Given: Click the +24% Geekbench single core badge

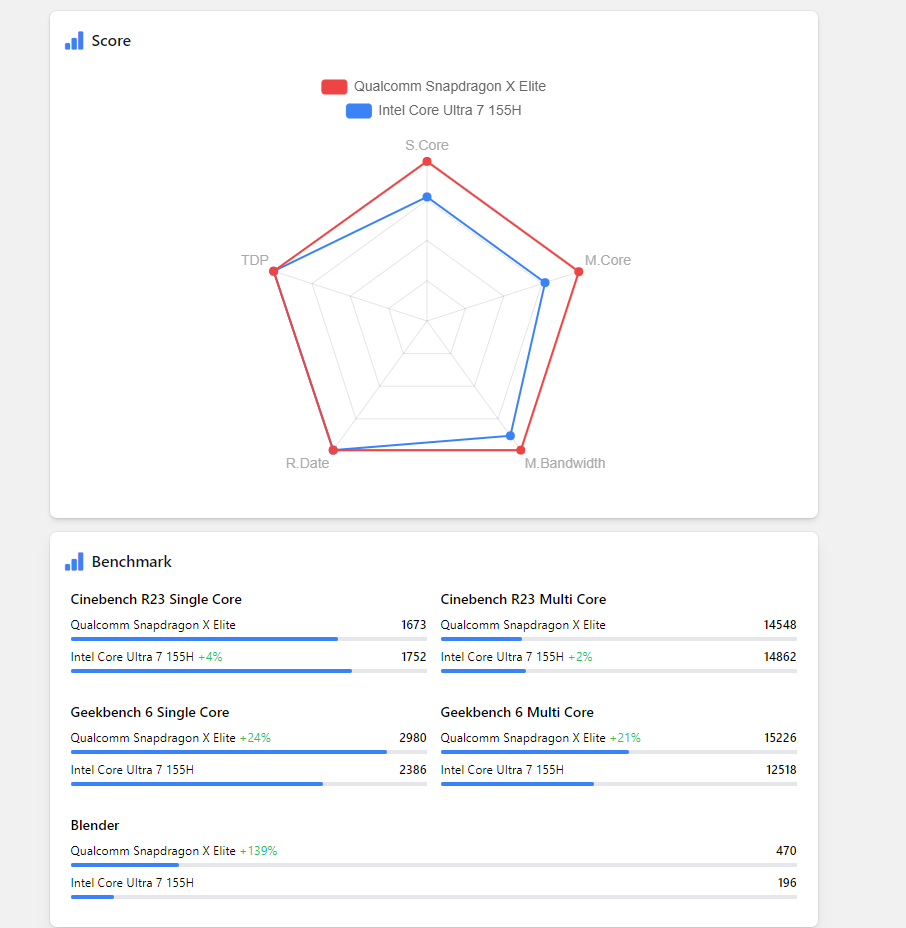Looking at the screenshot, I should 255,738.
